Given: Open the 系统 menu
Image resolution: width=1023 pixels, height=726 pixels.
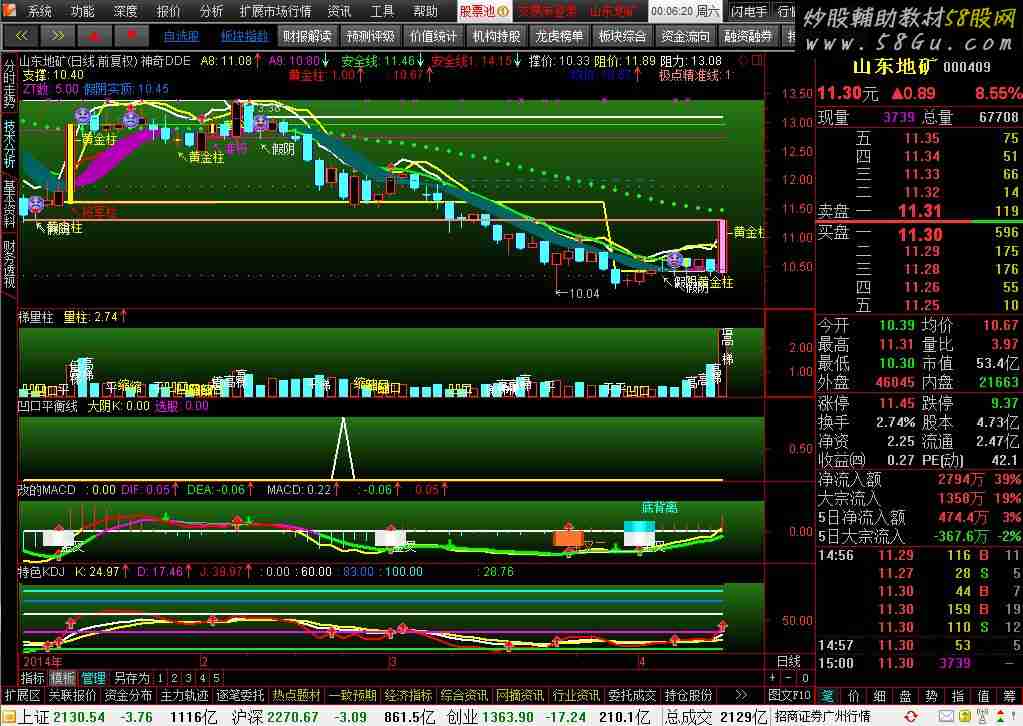Looking at the screenshot, I should pyautogui.click(x=40, y=10).
